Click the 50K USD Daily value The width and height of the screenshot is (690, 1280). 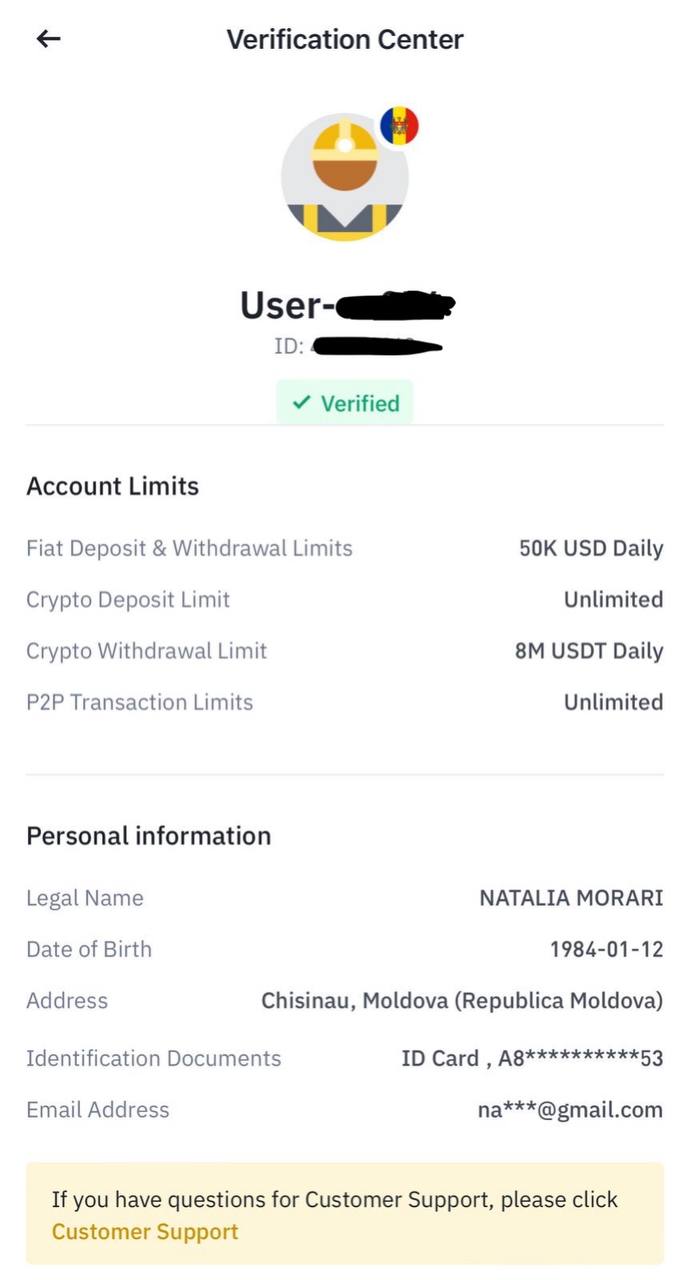(590, 548)
